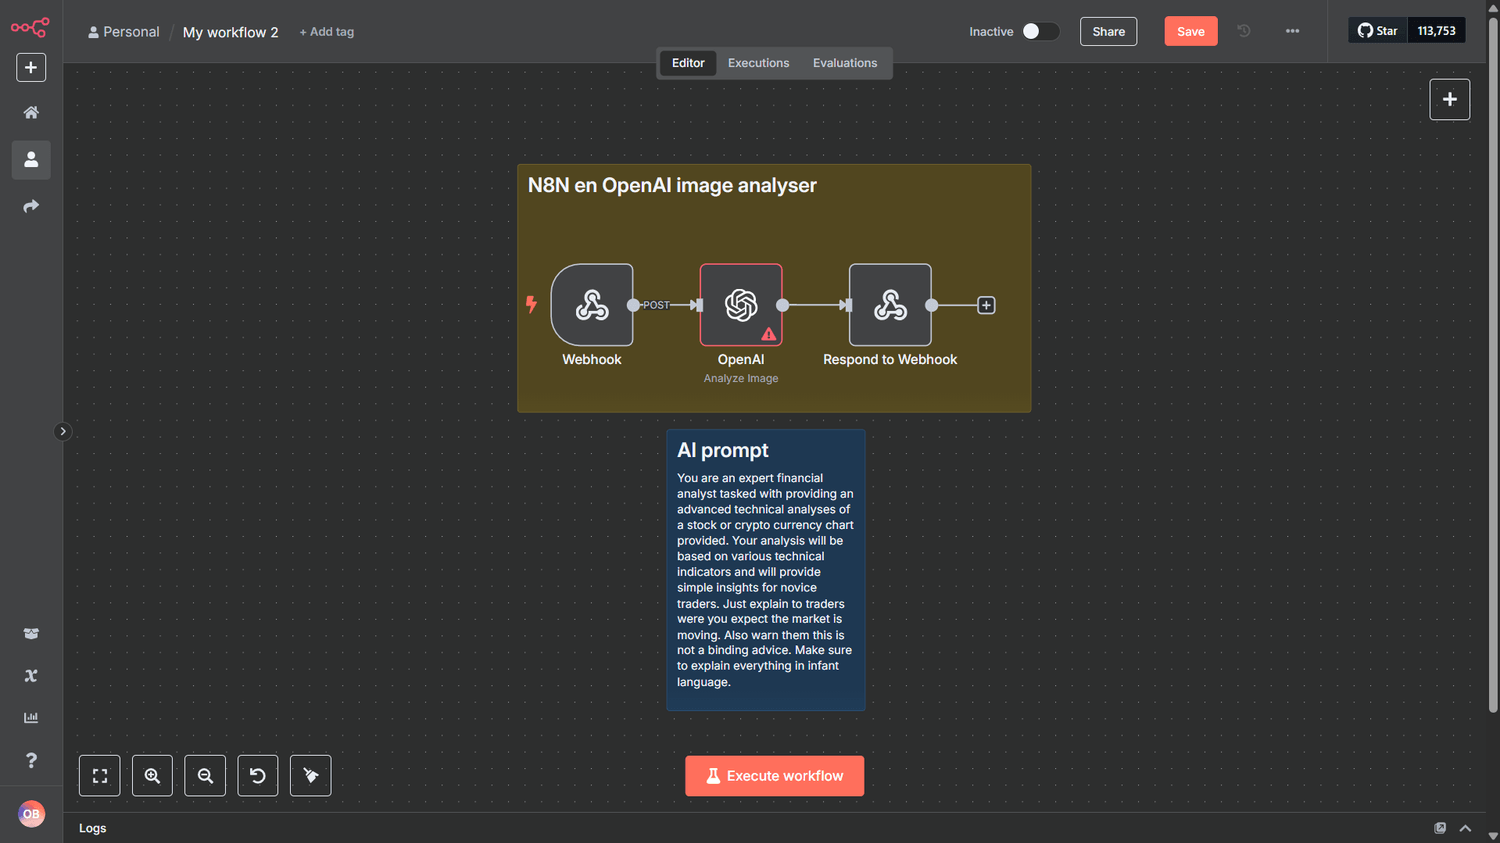Click the Personal breadcrumb link
Image resolution: width=1500 pixels, height=843 pixels.
pyautogui.click(x=124, y=32)
